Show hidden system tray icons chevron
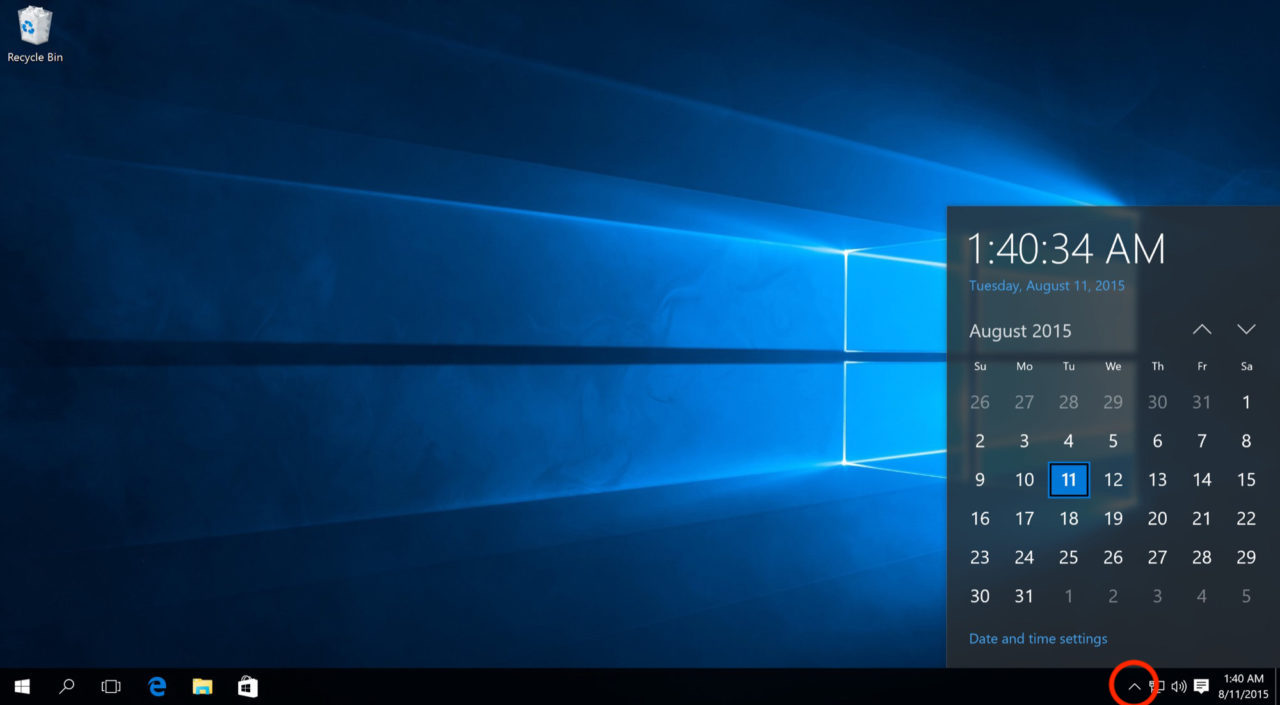Screen dimensions: 1280x705 (1134, 687)
